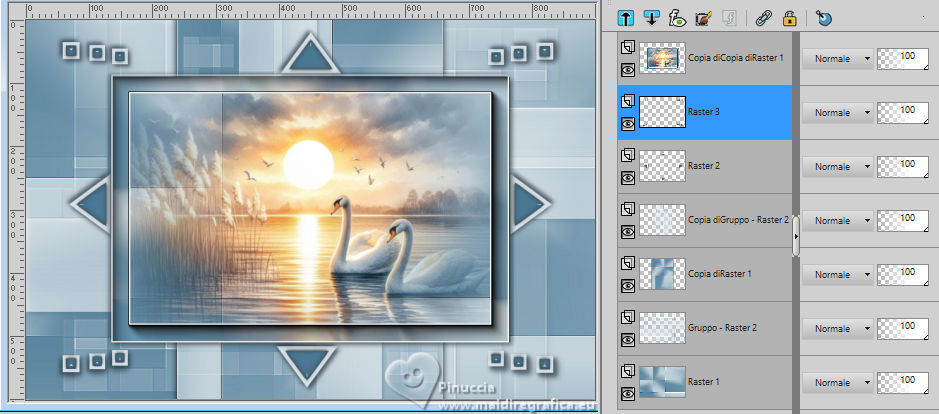Hide the Raster 3 layer
Screen dimensions: 939x414
point(628,124)
